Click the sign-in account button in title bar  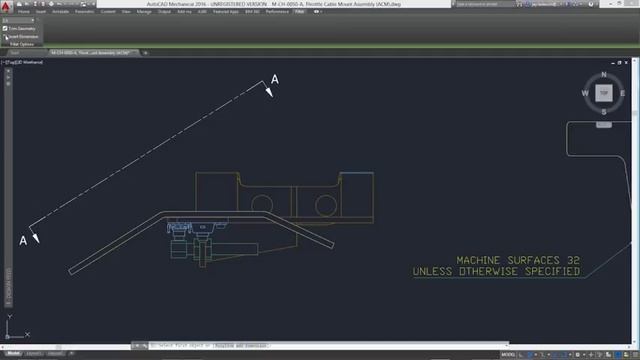point(544,4)
